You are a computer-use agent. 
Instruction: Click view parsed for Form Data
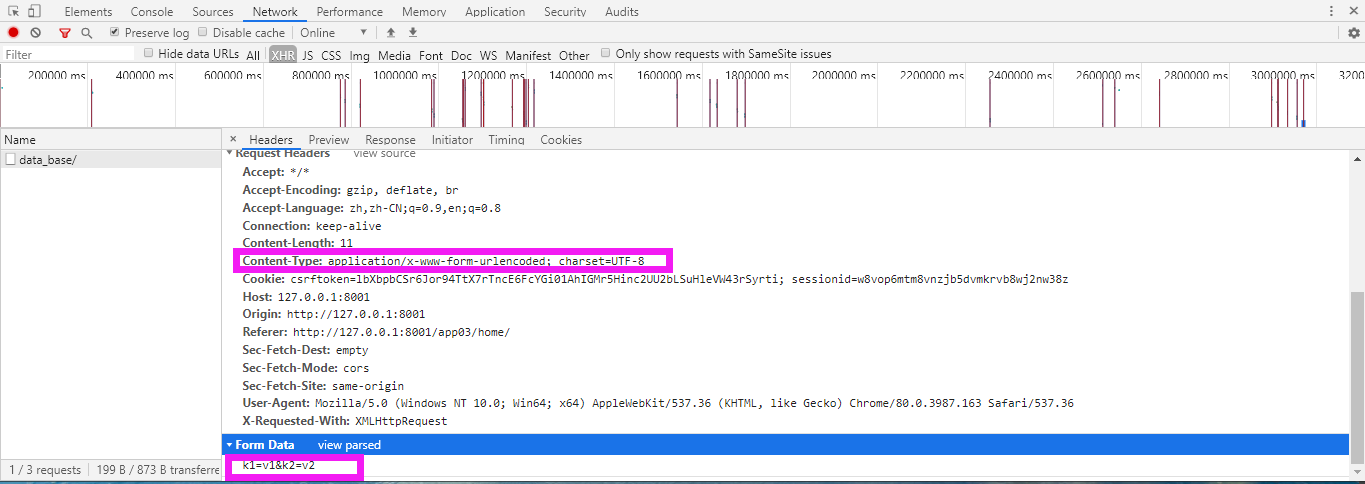pyautogui.click(x=349, y=445)
